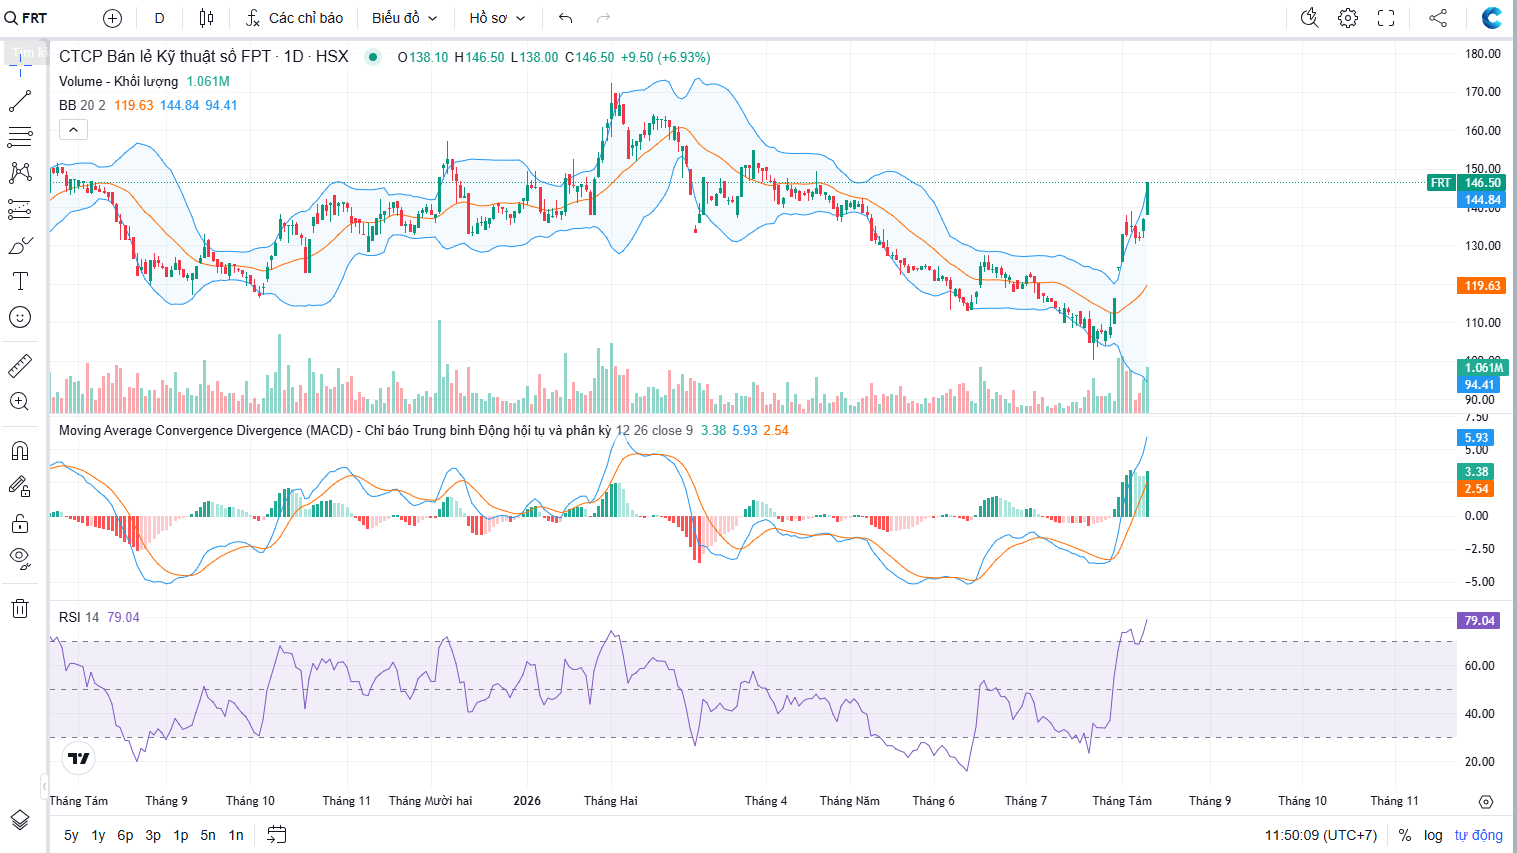Viewport: 1517px width, 853px height.
Task: Open chart settings gear
Action: point(1348,18)
